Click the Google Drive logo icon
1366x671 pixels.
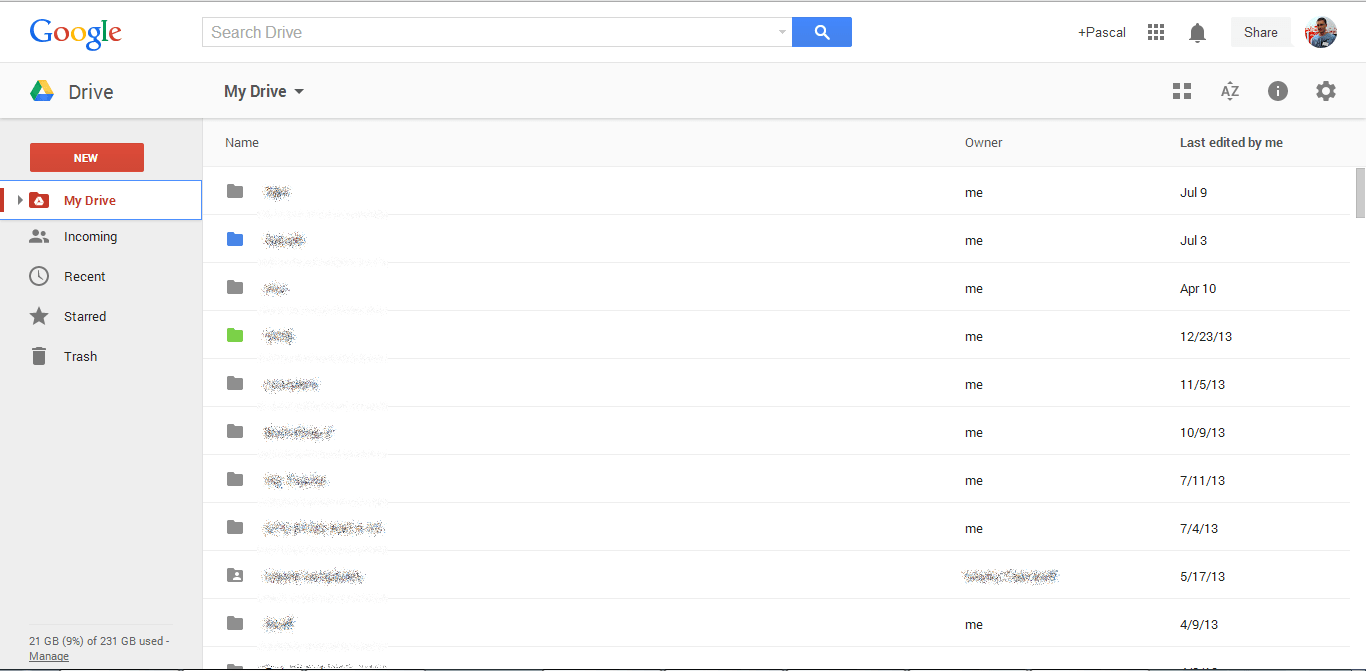coord(42,91)
